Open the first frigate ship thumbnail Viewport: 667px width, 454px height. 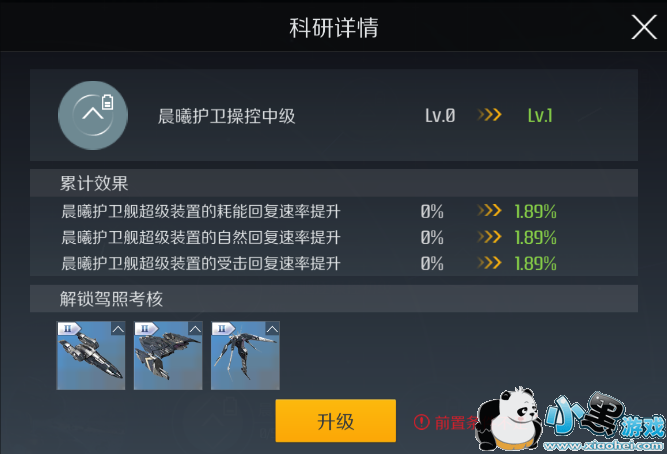91,356
